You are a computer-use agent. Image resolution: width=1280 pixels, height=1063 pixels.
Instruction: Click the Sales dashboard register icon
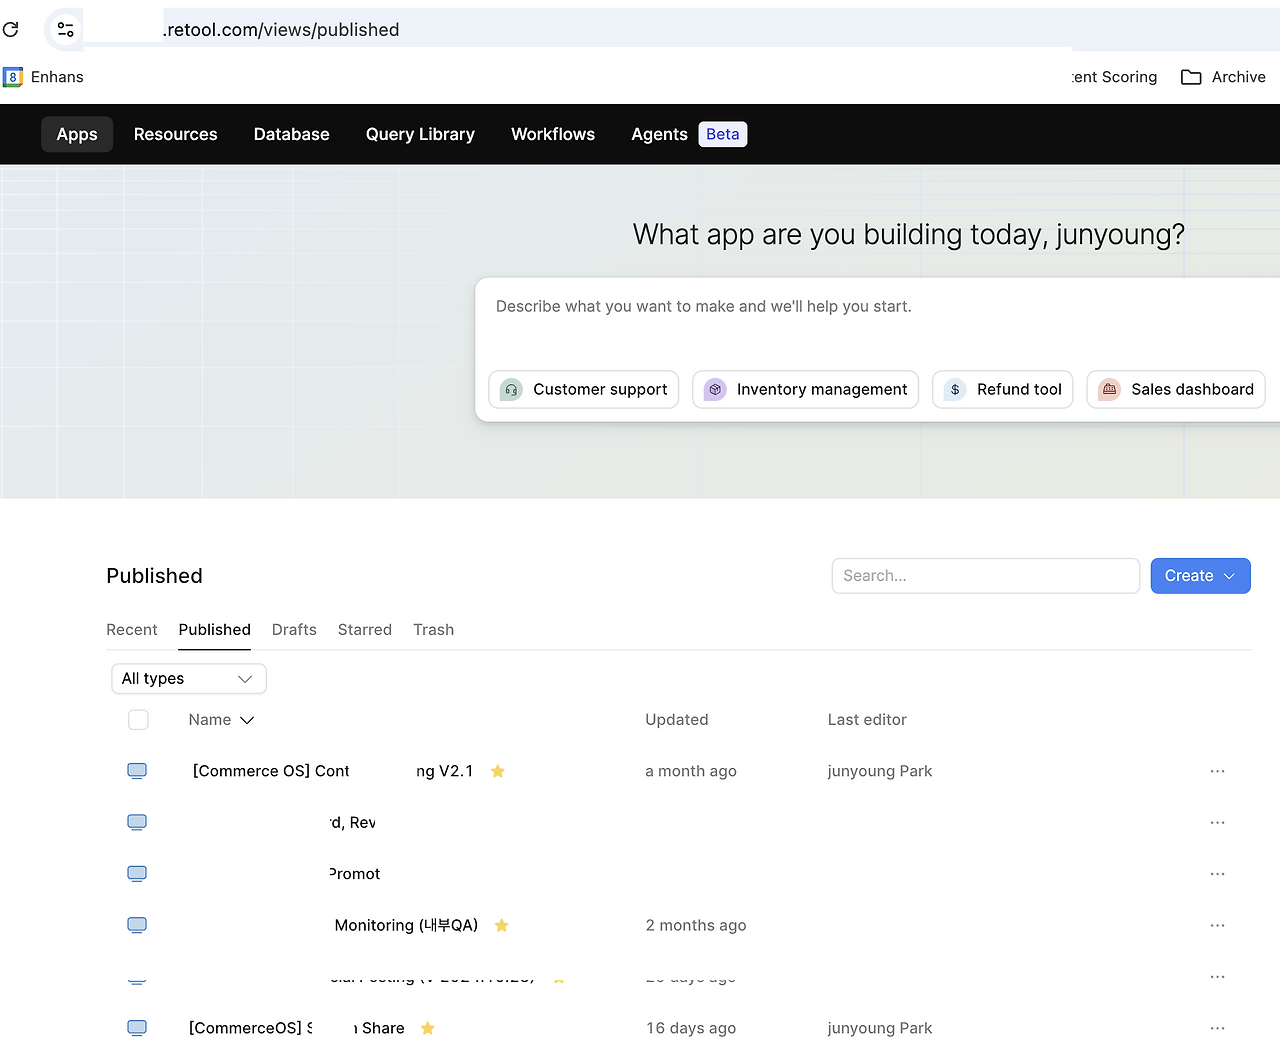pos(1109,390)
